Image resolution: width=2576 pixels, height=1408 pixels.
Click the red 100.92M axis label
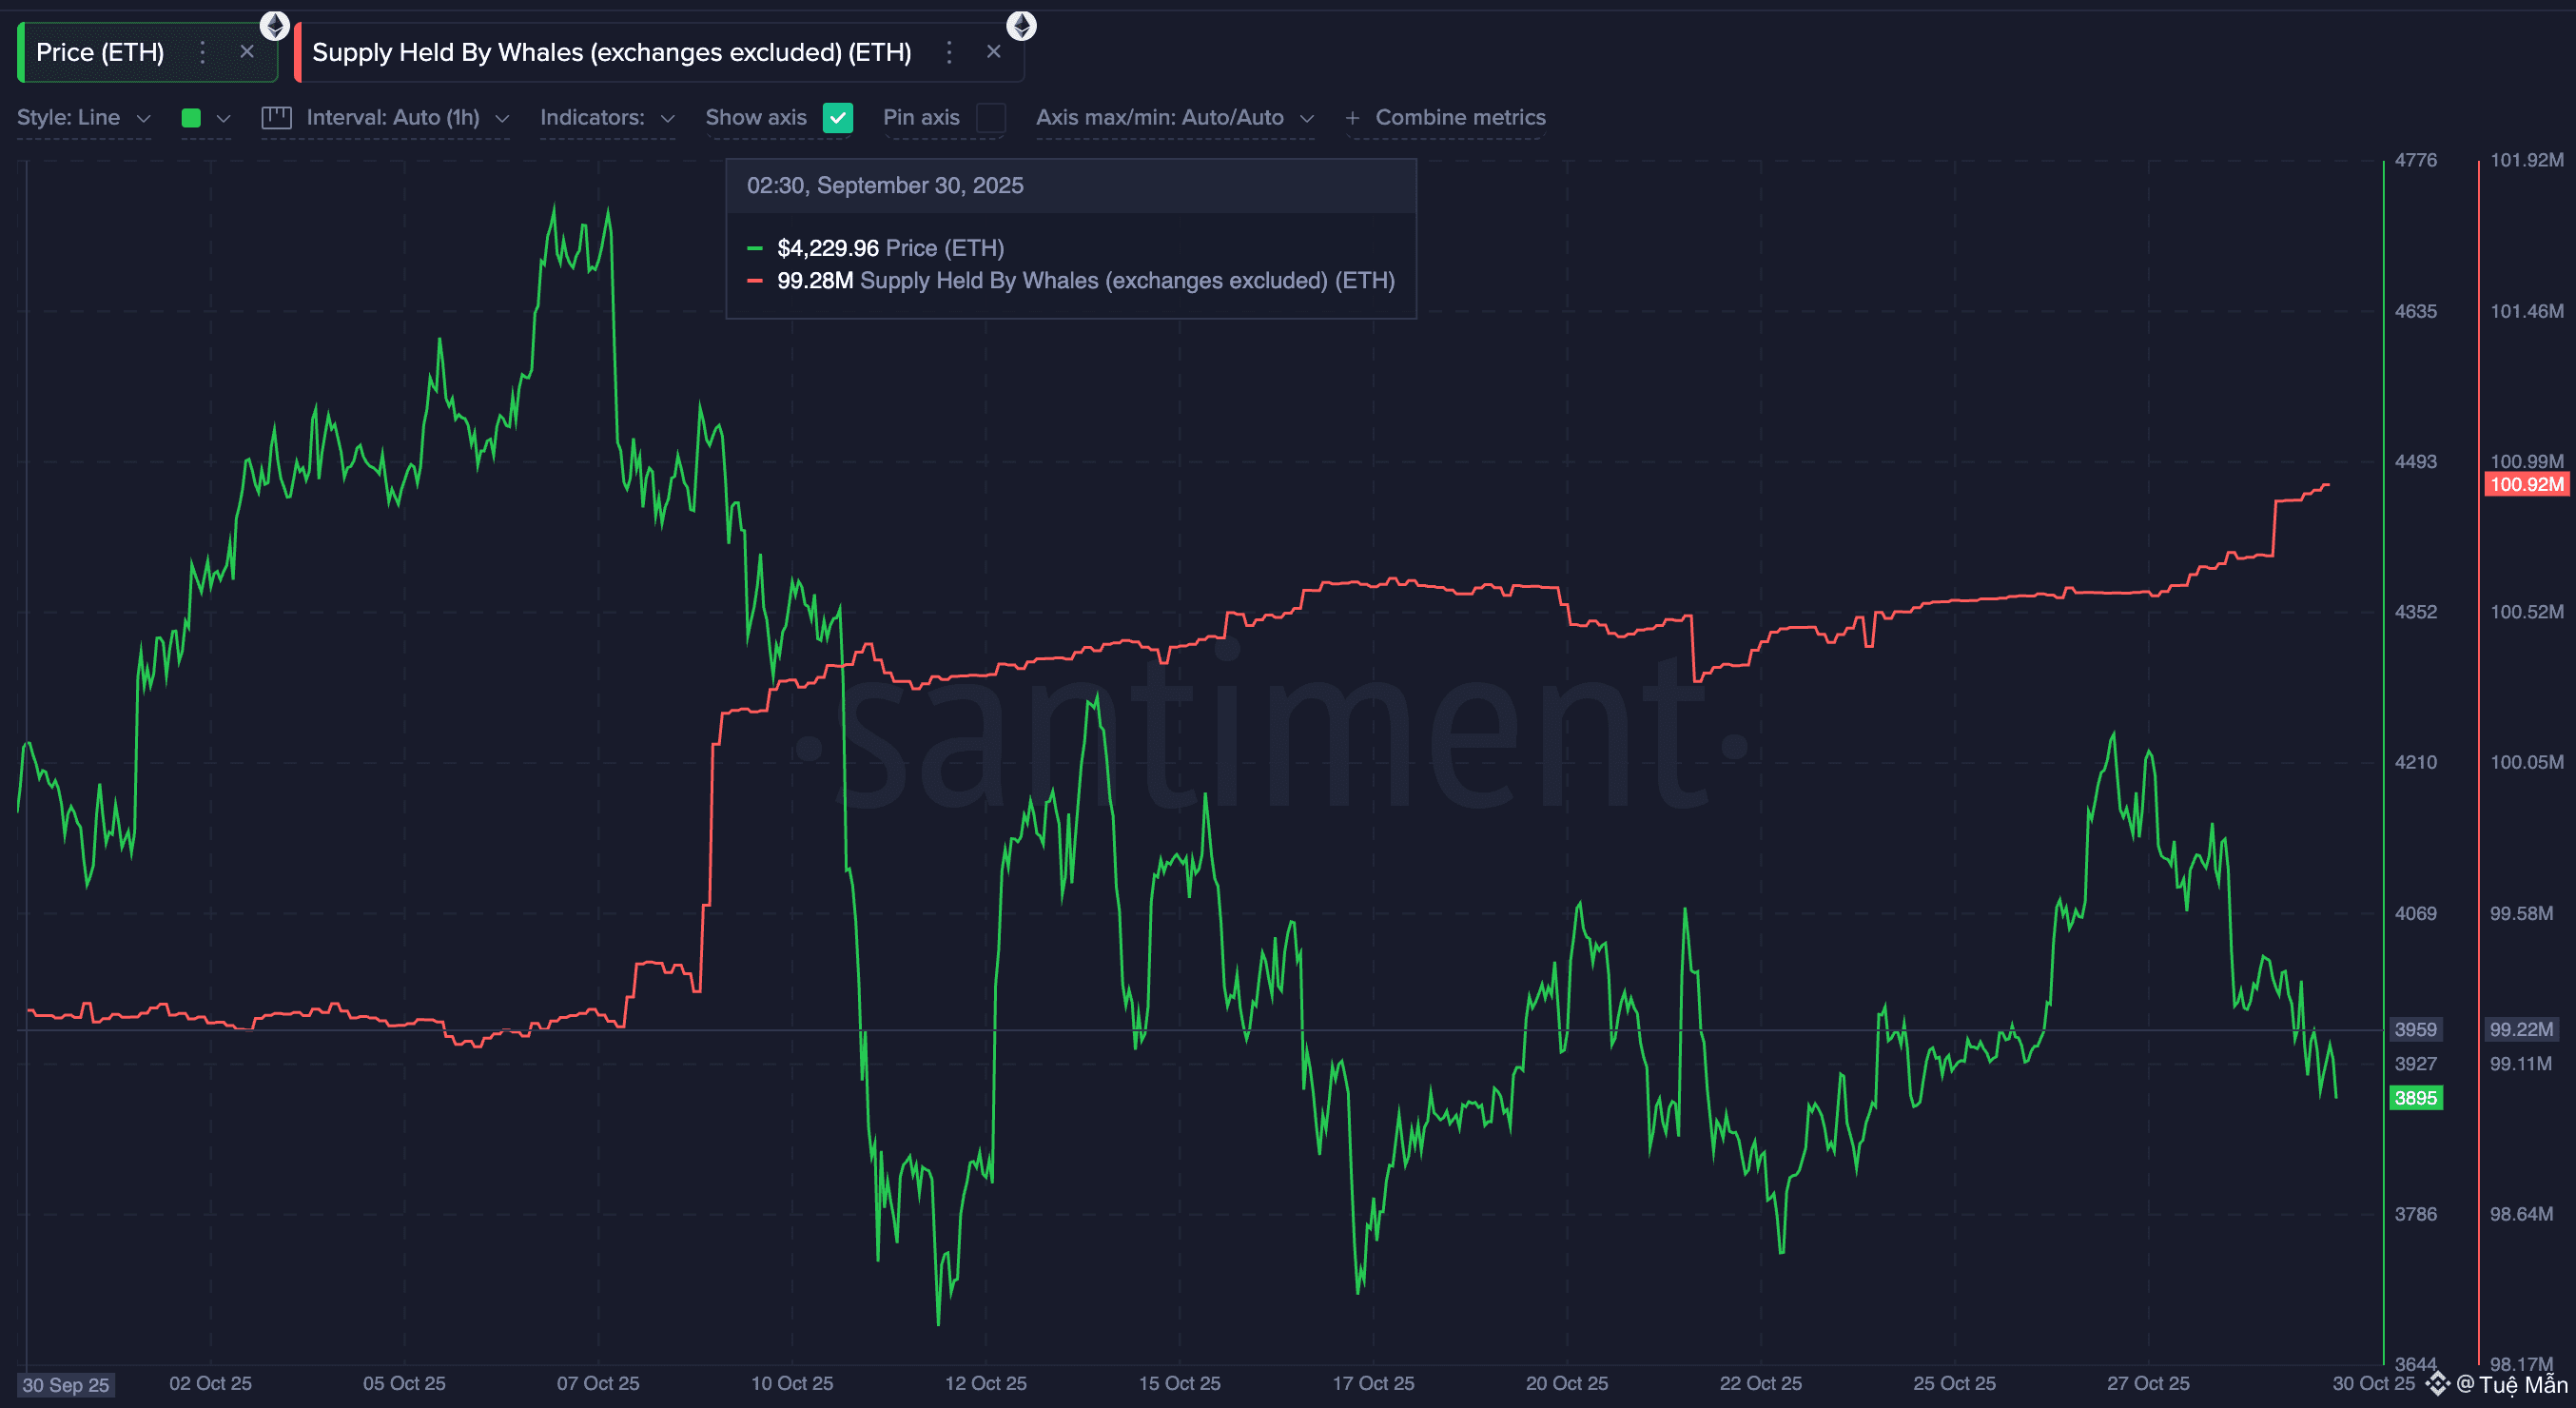pos(2525,485)
